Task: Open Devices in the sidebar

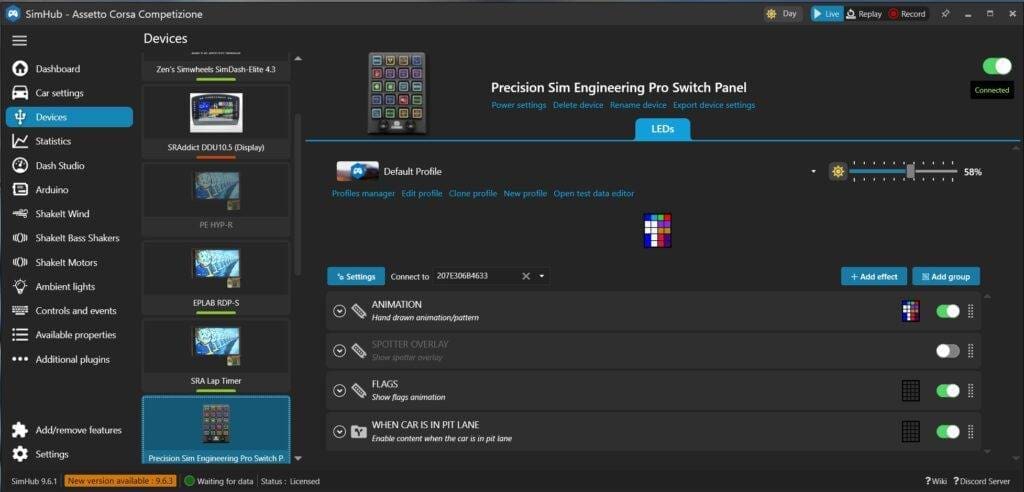Action: coord(69,117)
